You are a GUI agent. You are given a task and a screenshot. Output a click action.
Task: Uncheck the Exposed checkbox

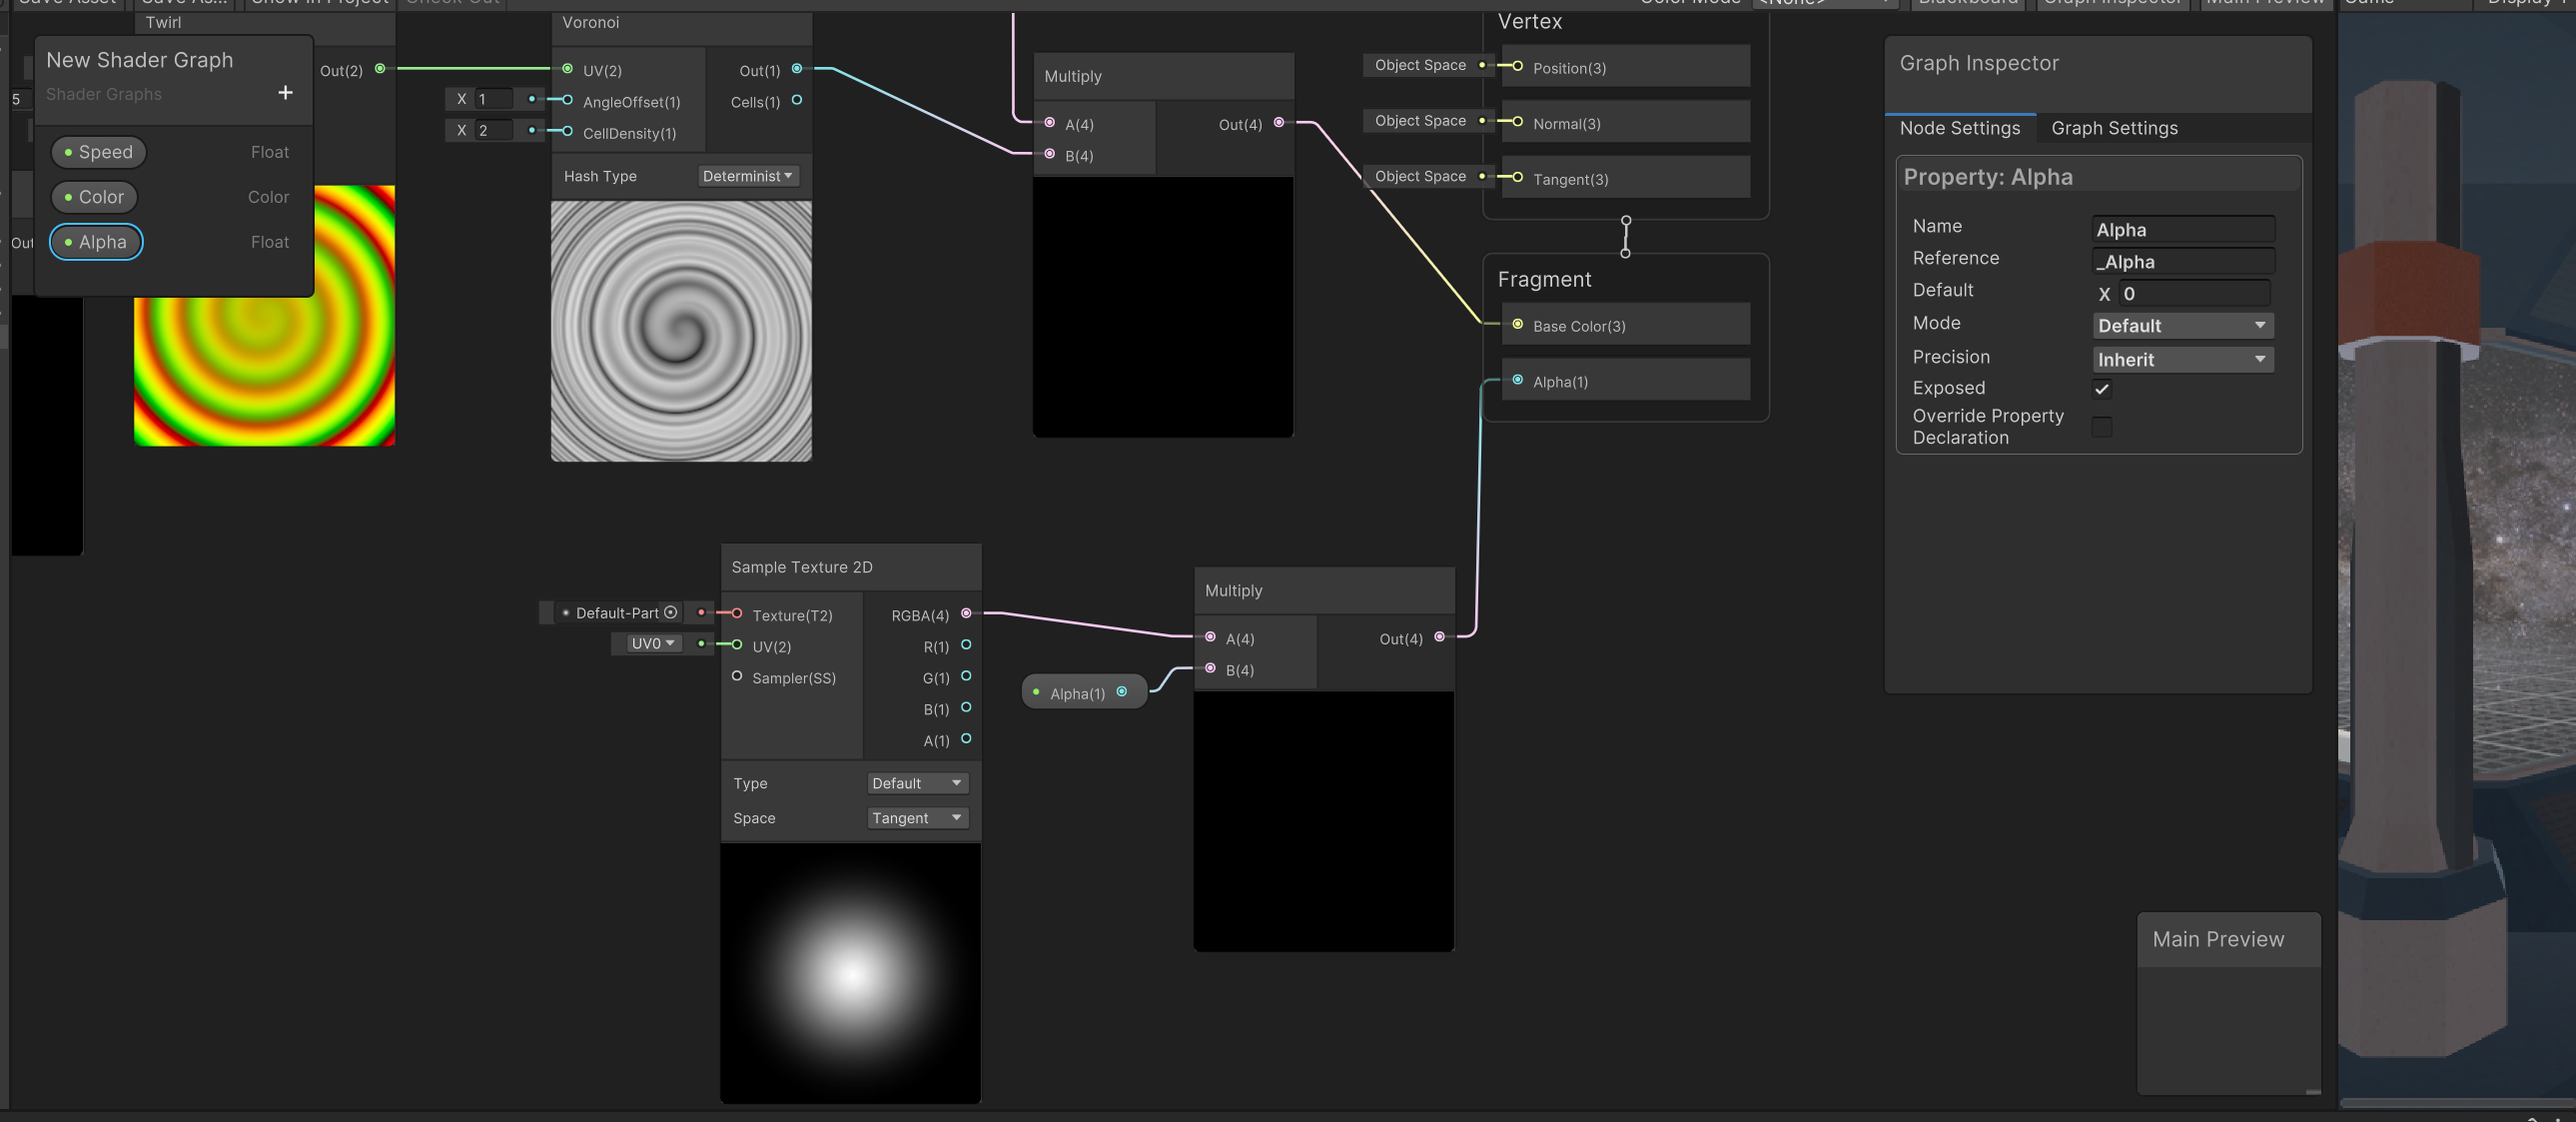pos(2101,389)
